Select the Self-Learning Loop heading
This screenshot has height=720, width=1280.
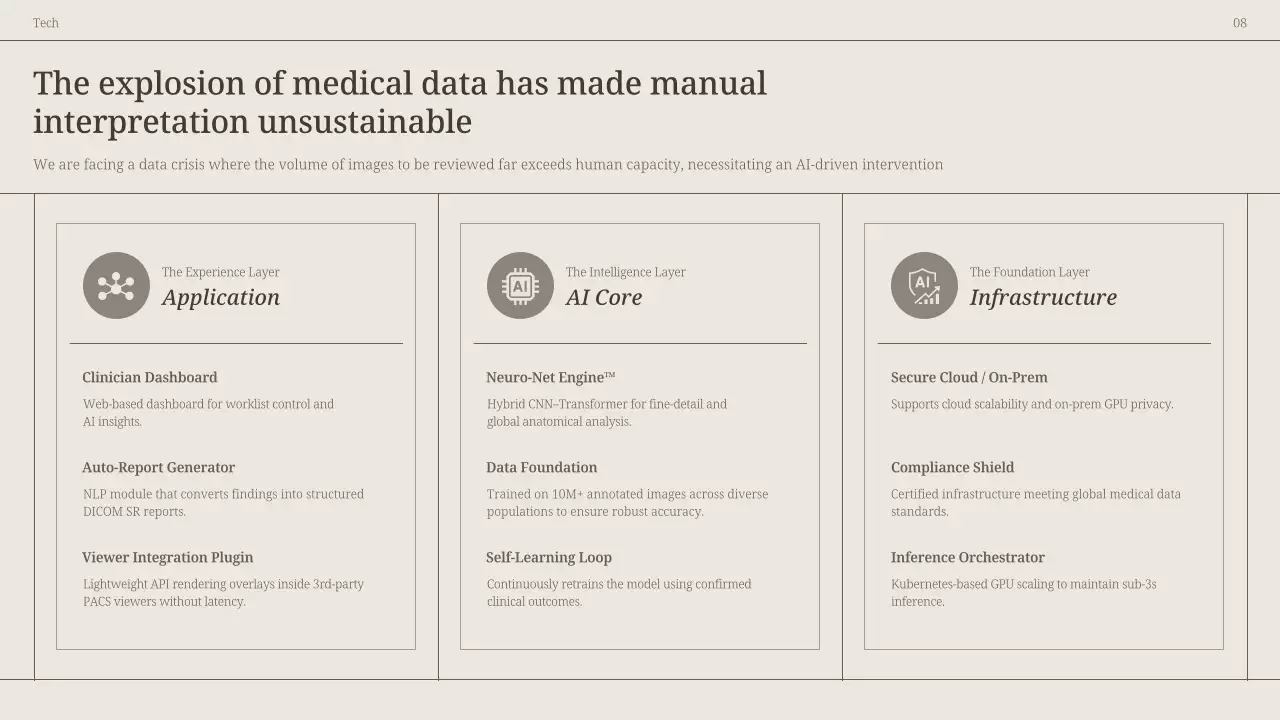click(549, 557)
